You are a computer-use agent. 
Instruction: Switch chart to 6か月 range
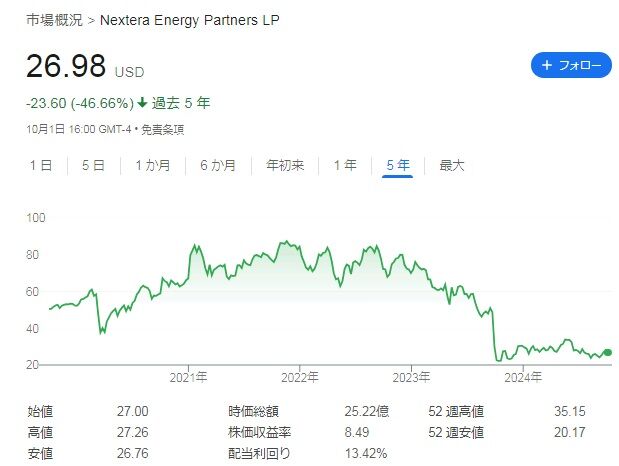tap(218, 166)
